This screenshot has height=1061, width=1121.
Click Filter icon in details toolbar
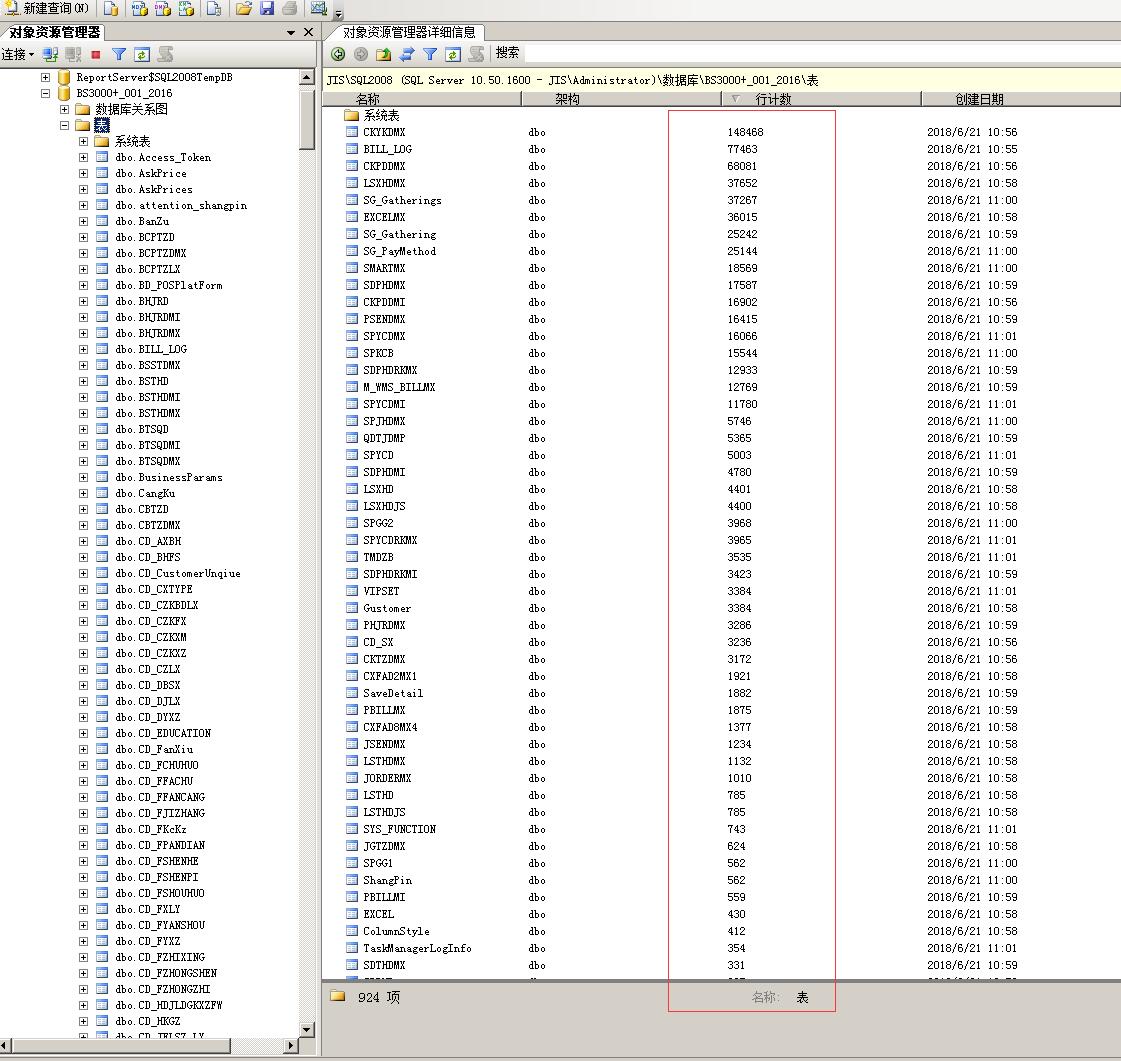(430, 54)
